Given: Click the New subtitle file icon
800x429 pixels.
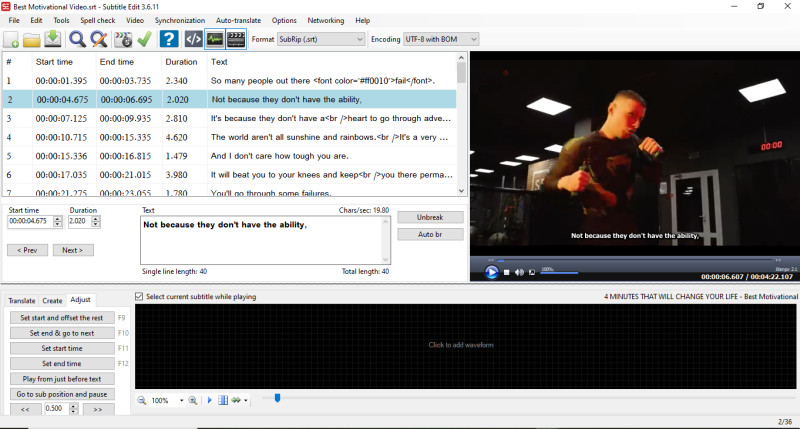Looking at the screenshot, I should (12, 40).
